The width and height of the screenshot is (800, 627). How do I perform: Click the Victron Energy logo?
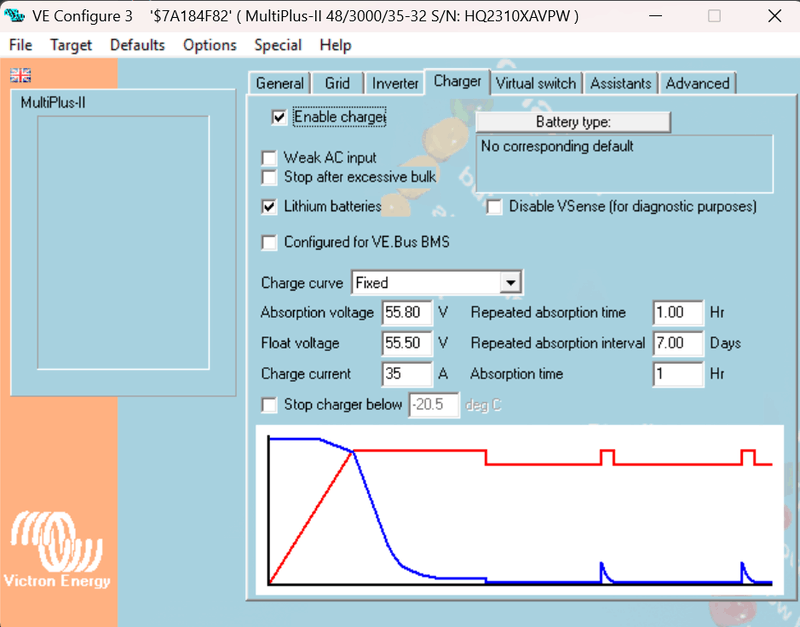point(57,549)
